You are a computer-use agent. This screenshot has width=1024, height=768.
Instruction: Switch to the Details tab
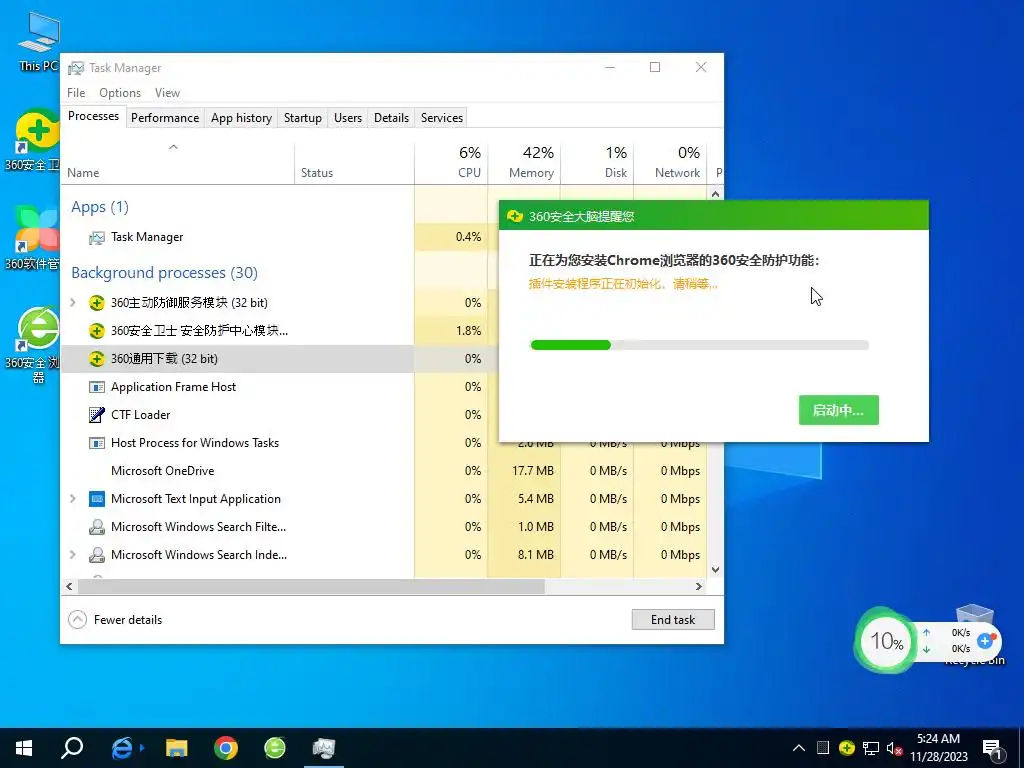(391, 118)
